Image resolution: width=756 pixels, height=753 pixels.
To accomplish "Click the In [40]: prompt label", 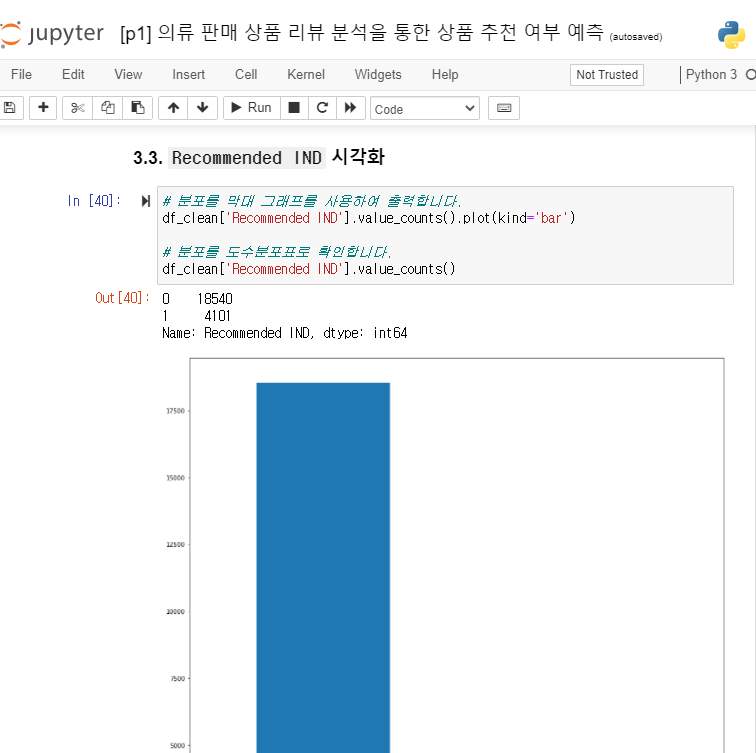I will pos(94,201).
